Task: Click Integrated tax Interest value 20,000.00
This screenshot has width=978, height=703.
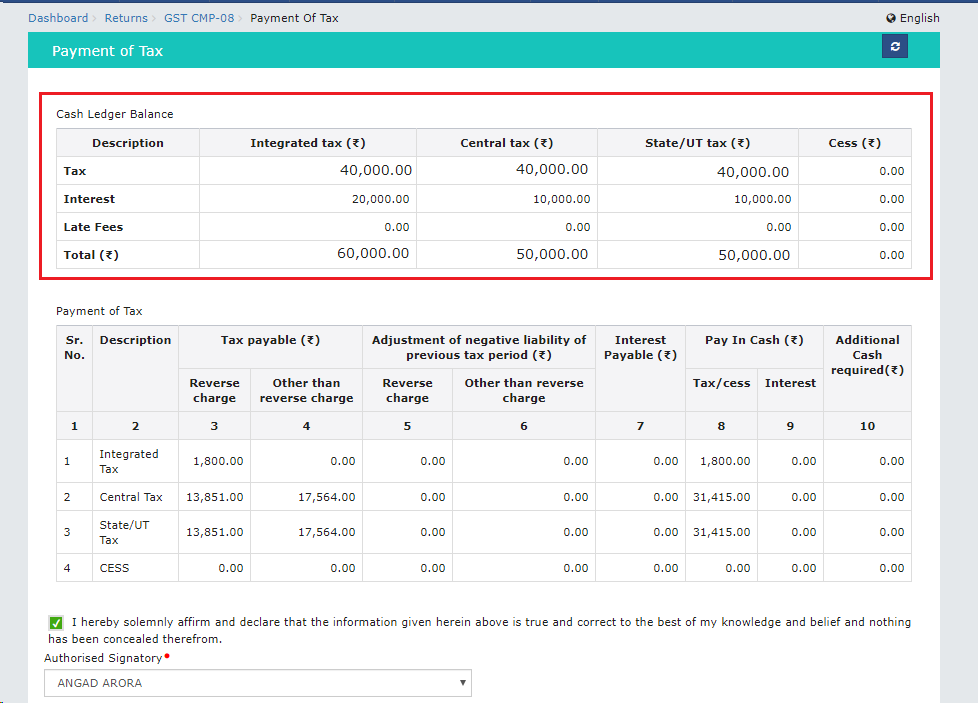Action: coord(380,199)
